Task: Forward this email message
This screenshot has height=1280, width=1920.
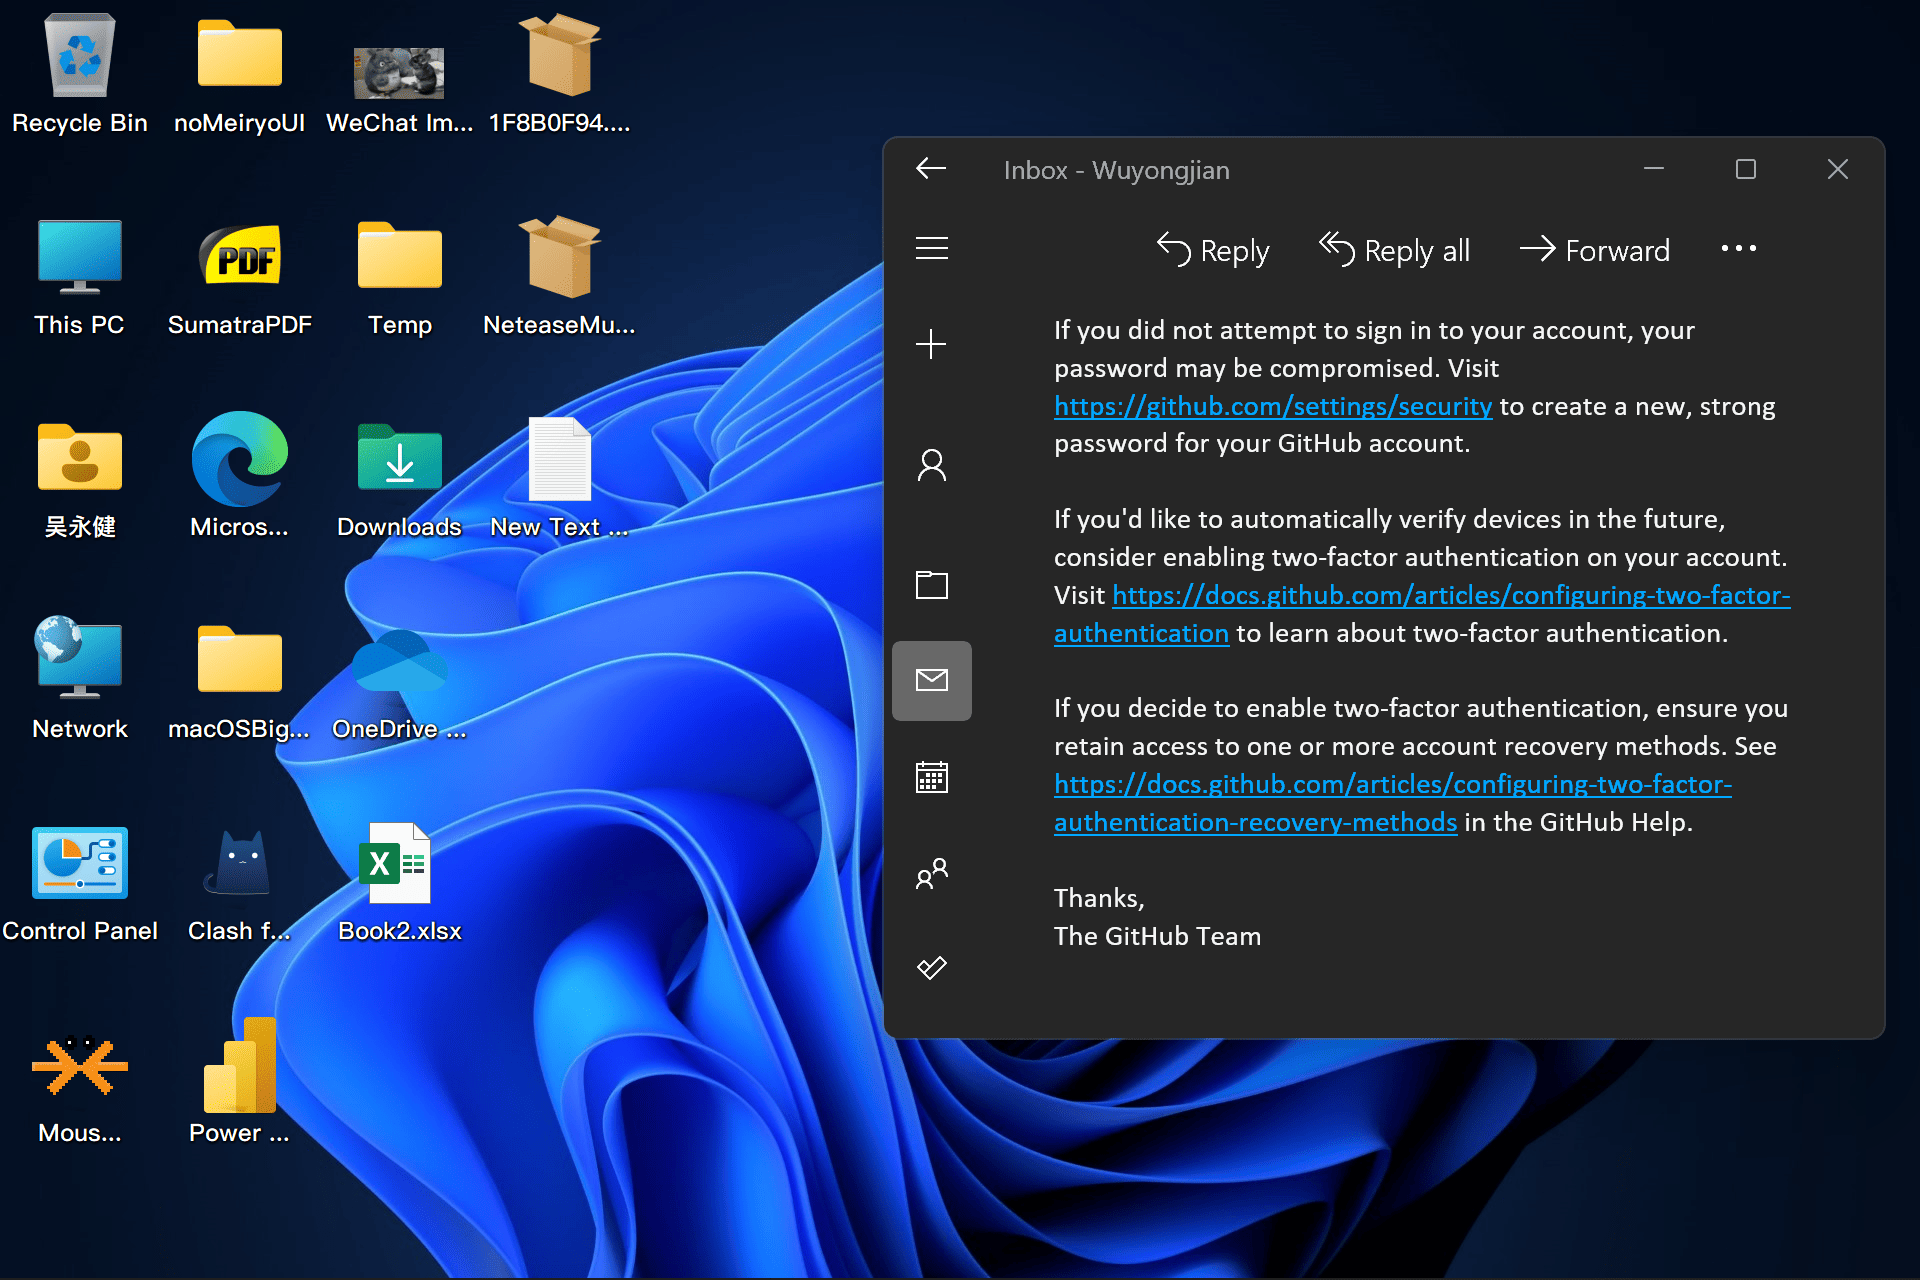Action: point(1594,250)
